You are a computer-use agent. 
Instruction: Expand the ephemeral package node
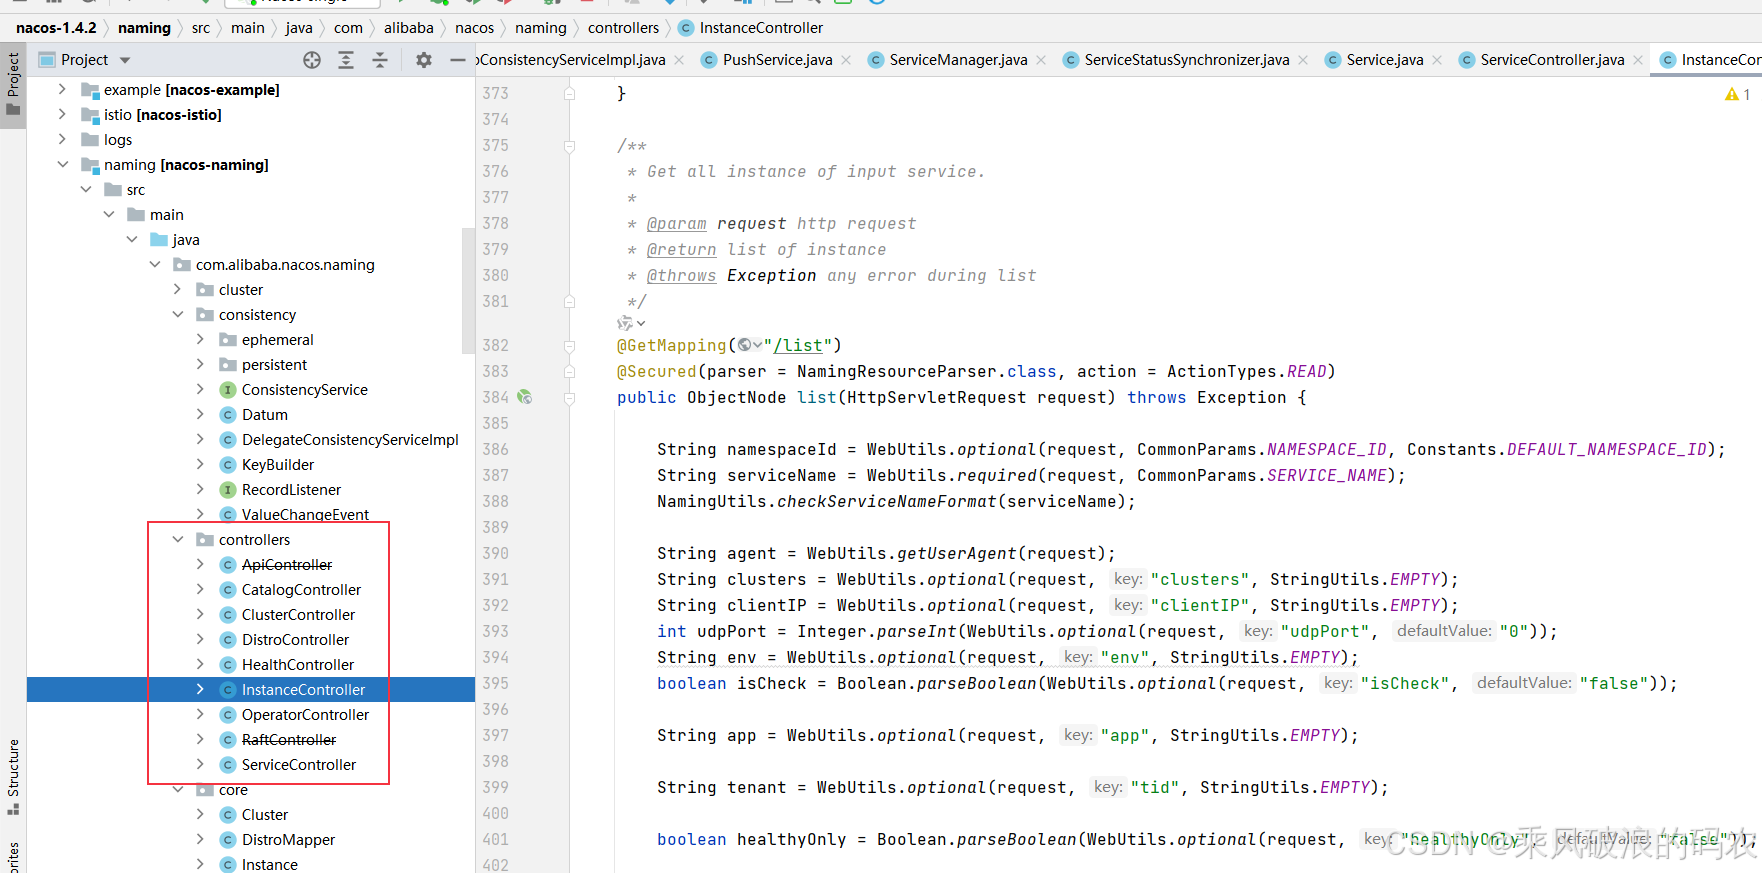coord(200,340)
